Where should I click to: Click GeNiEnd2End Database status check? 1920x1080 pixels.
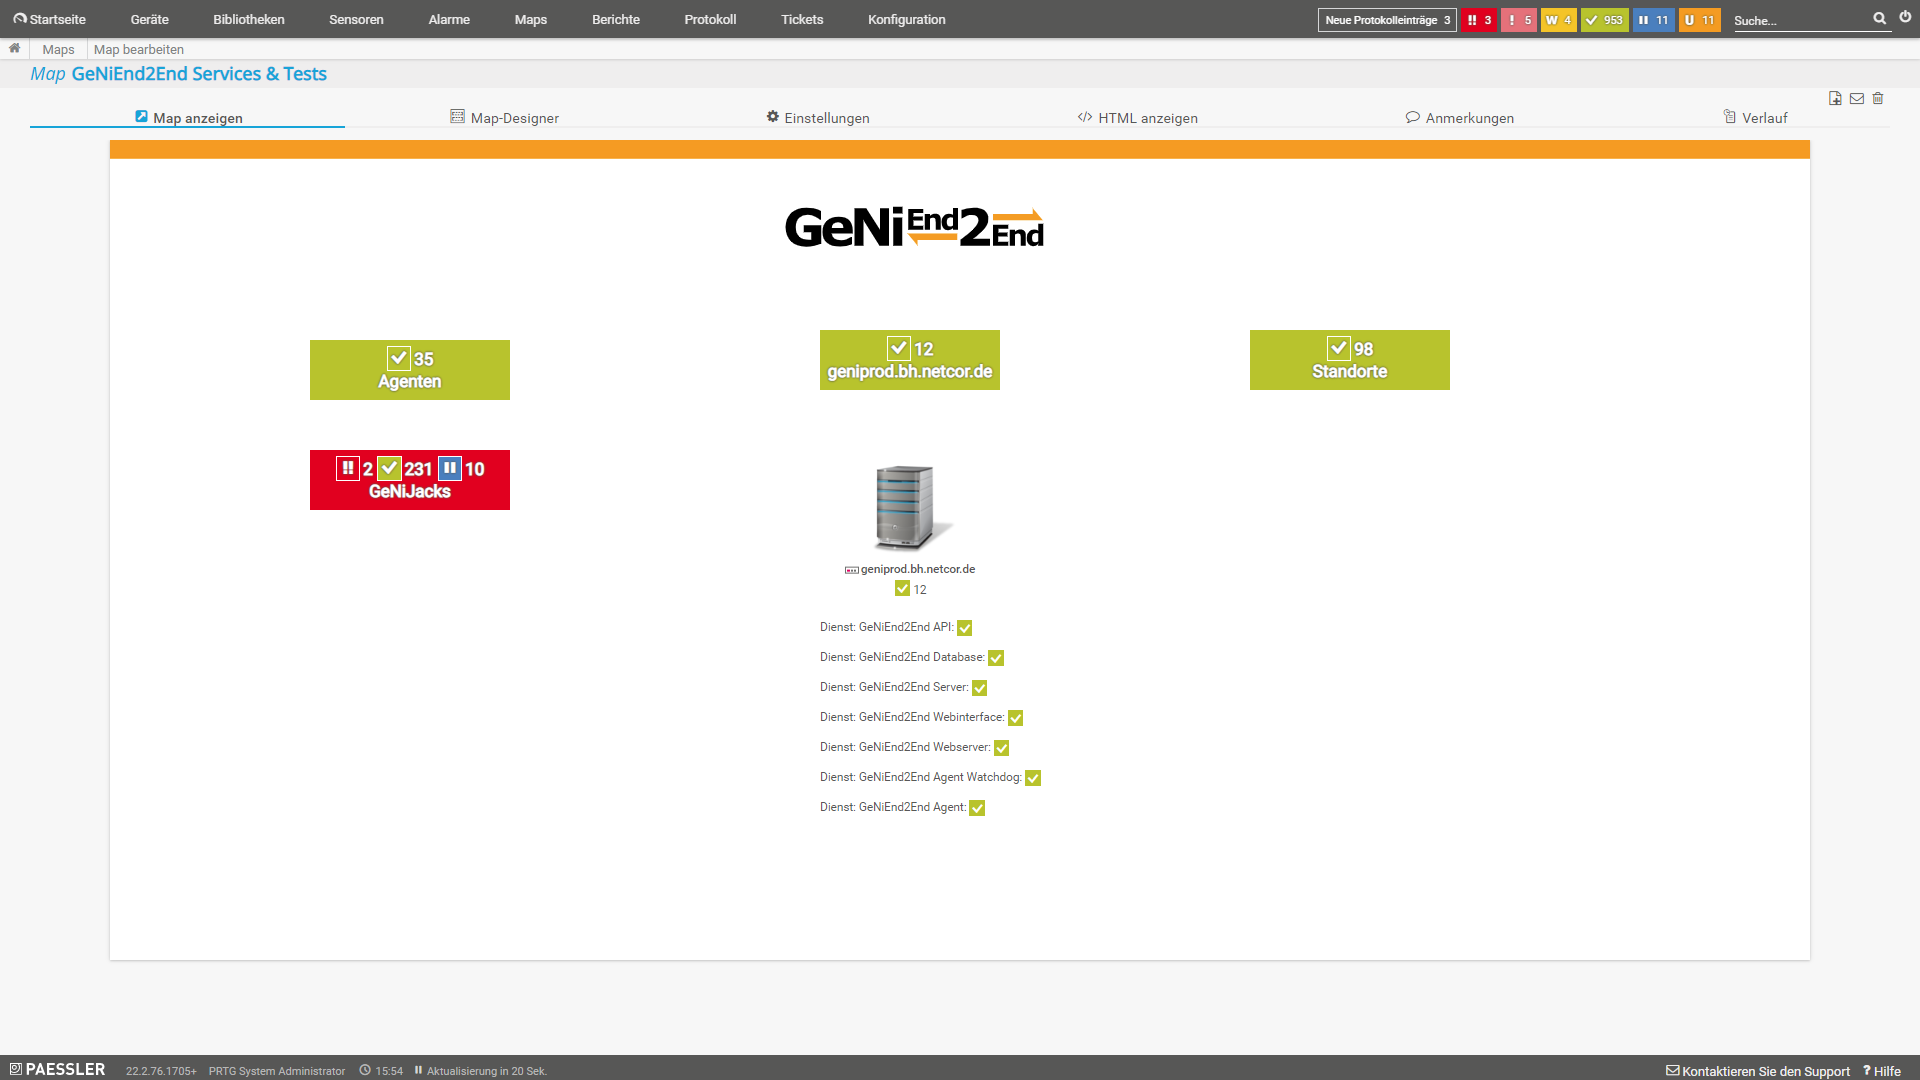(x=996, y=658)
